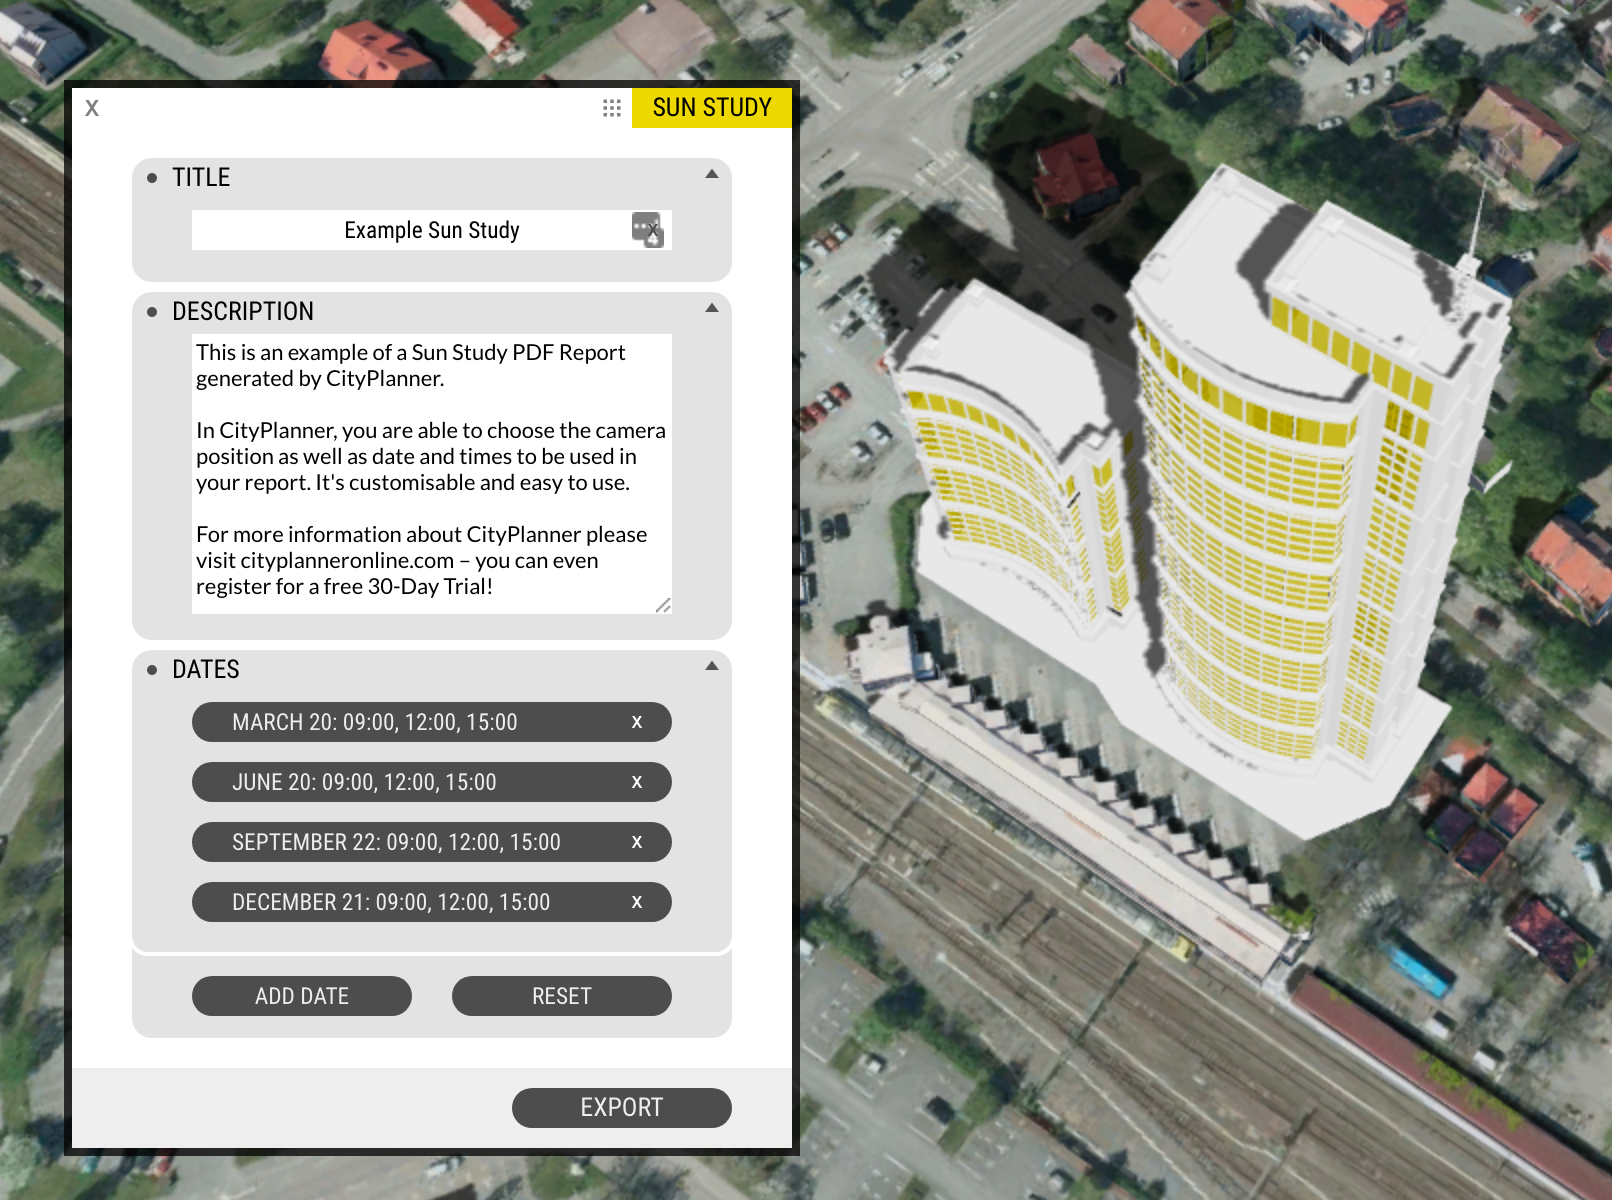Click the ADD DATE button
The image size is (1612, 1200).
point(302,996)
